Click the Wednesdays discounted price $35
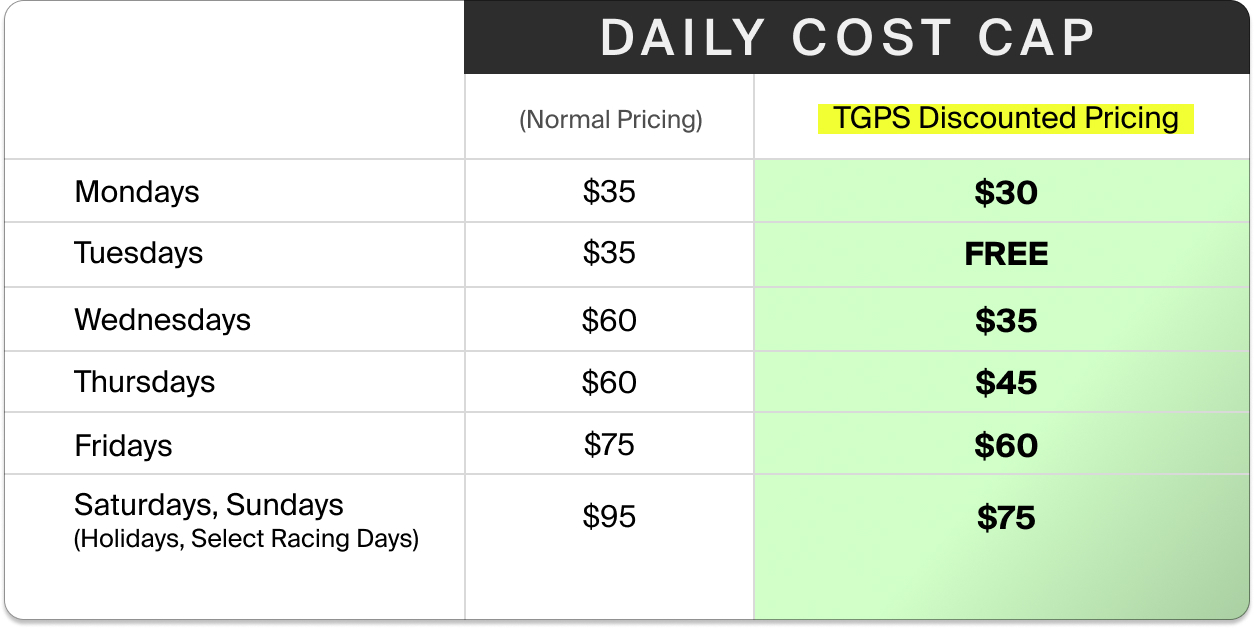 pyautogui.click(x=1006, y=321)
